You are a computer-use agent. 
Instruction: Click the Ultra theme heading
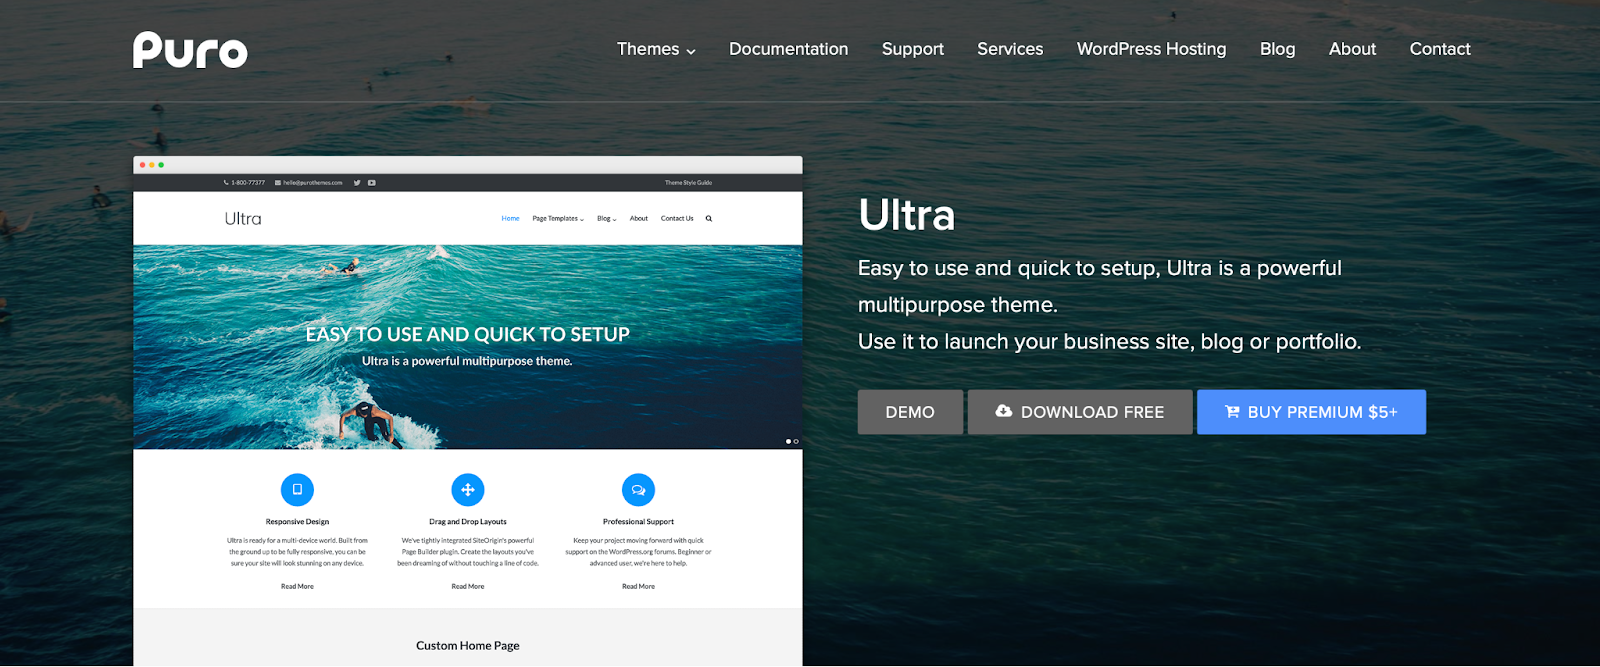[907, 215]
